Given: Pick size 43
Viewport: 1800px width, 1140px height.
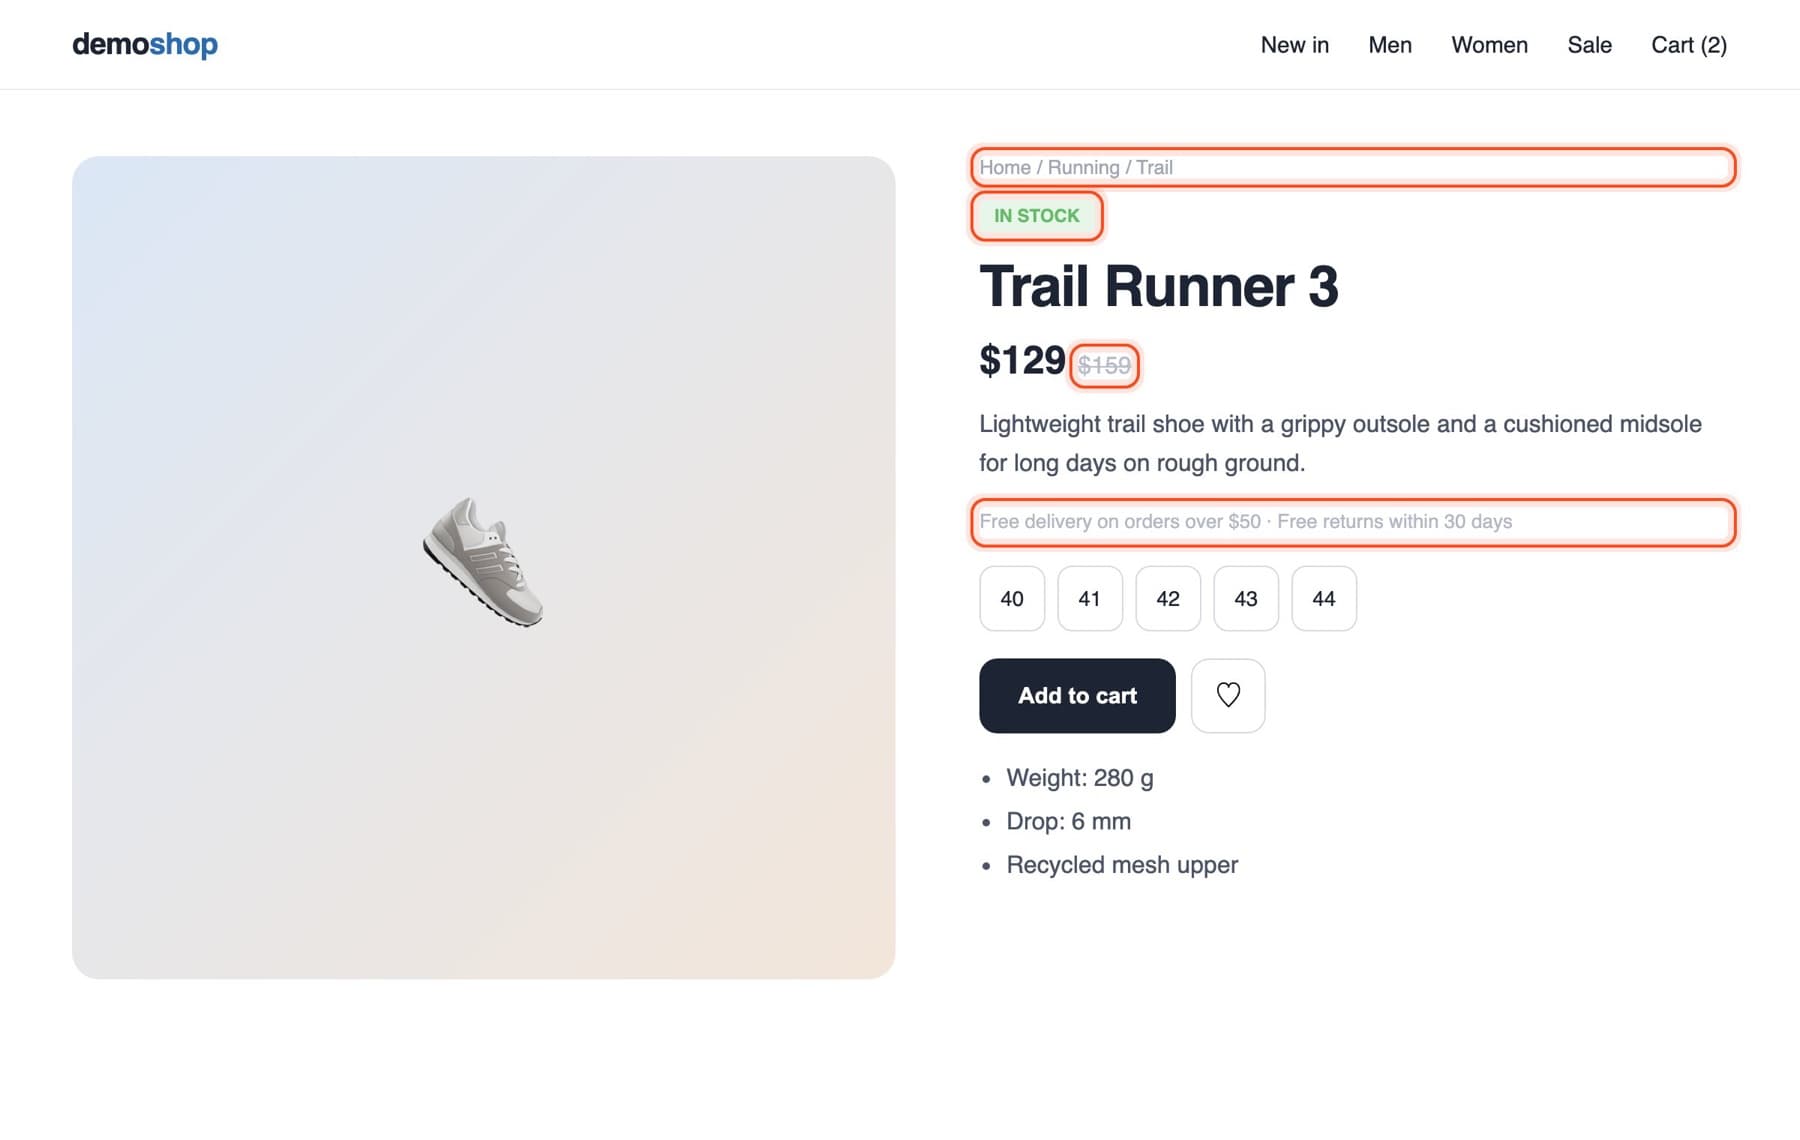Looking at the screenshot, I should 1246,598.
